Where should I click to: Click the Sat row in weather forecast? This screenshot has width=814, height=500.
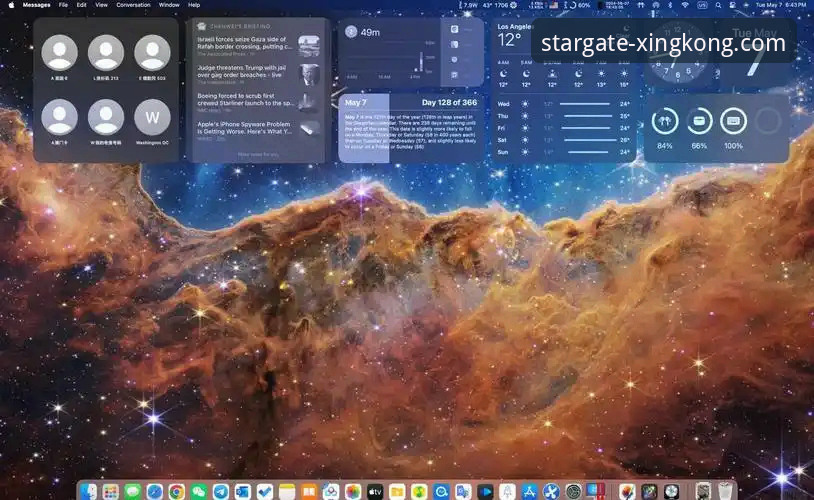pyautogui.click(x=563, y=140)
